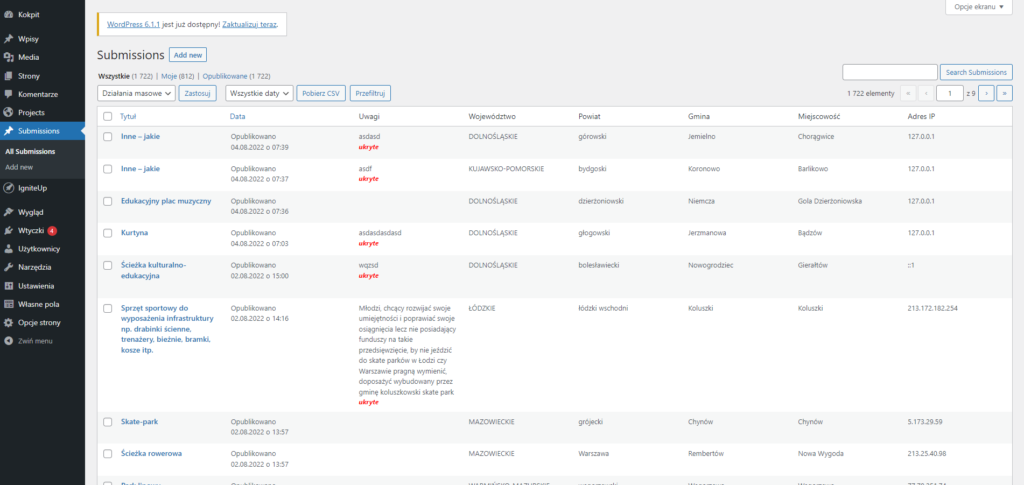Show the Moje (812) filter
The width and height of the screenshot is (1024, 485).
(x=178, y=76)
